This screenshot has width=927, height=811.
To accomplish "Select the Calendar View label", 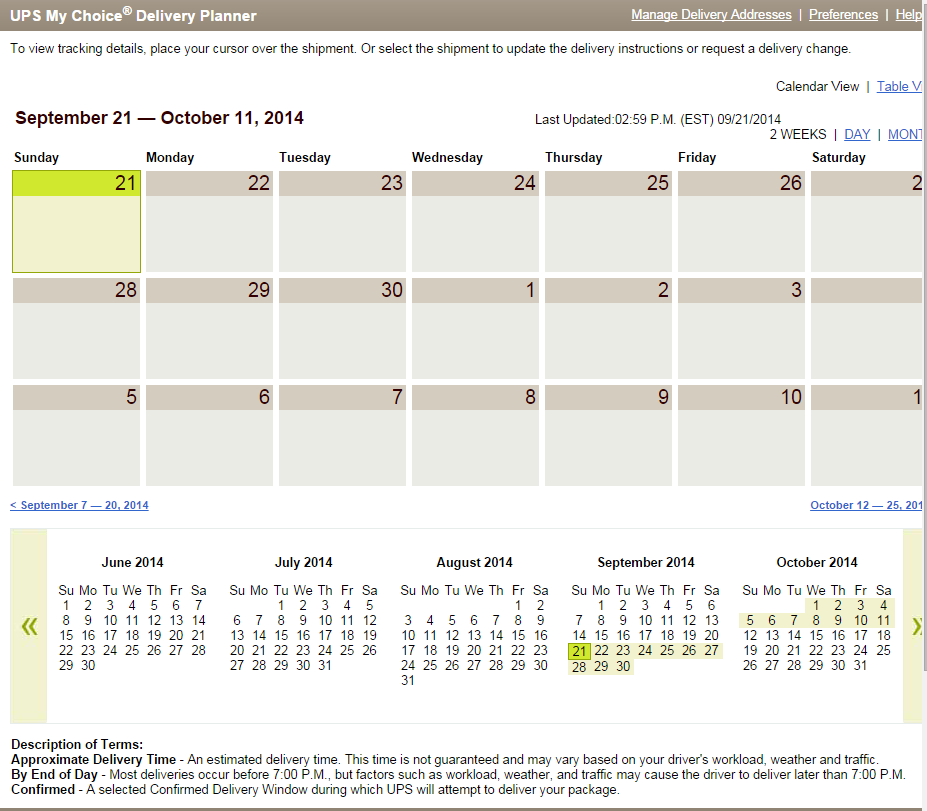I will pyautogui.click(x=817, y=86).
